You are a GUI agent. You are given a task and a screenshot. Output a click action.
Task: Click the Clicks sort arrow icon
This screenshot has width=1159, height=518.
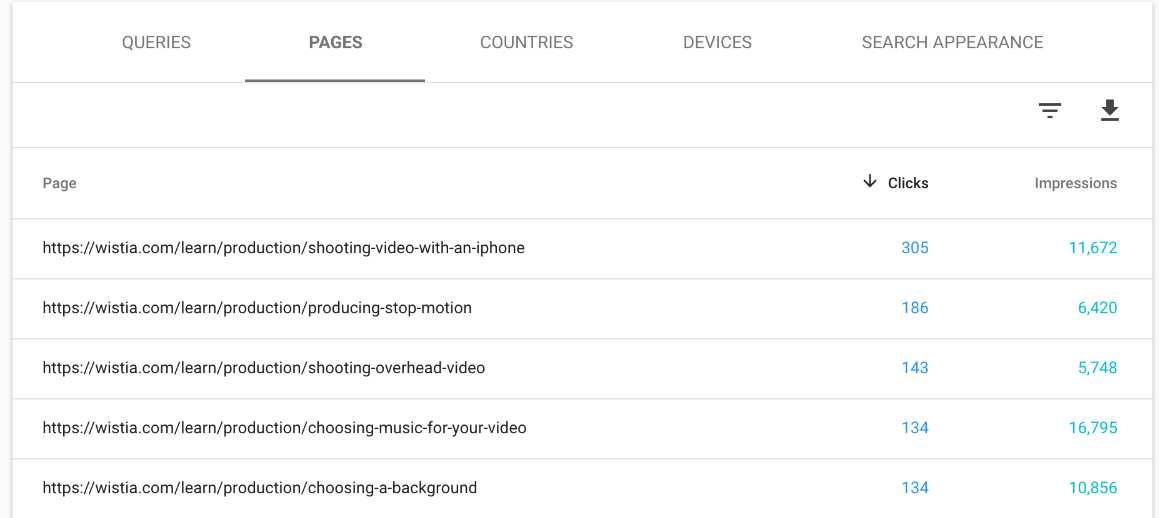click(870, 182)
